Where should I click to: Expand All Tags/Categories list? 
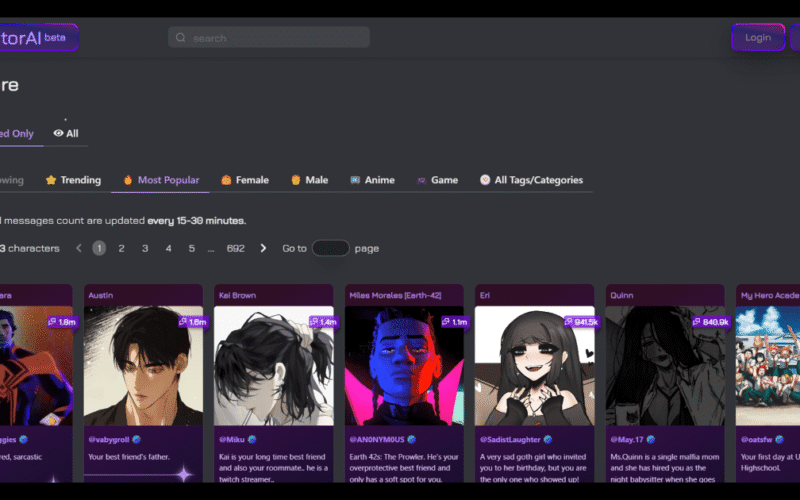(x=530, y=180)
